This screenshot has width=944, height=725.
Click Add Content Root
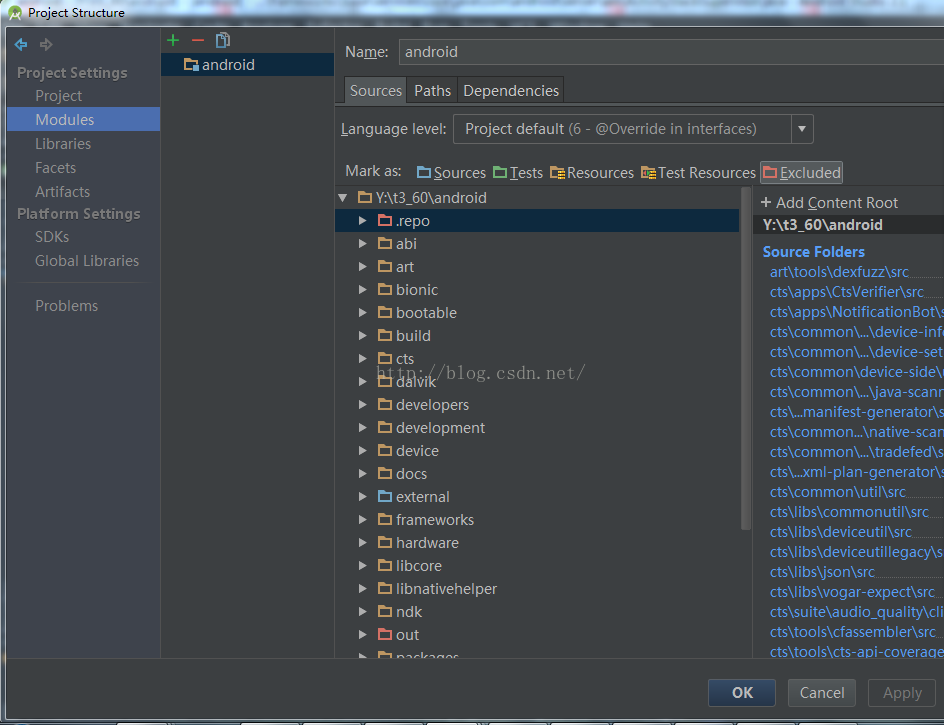click(829, 202)
